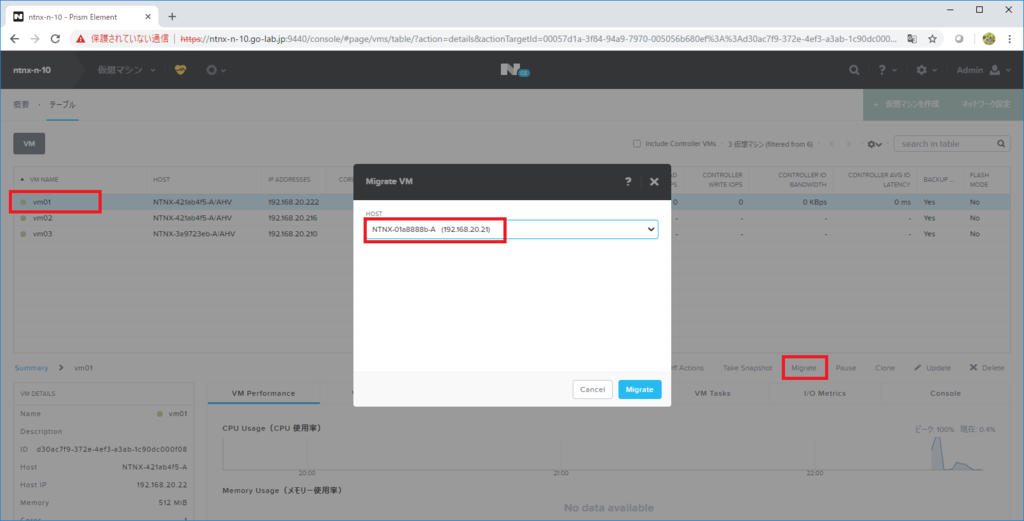Click the VM filter button

[29, 144]
